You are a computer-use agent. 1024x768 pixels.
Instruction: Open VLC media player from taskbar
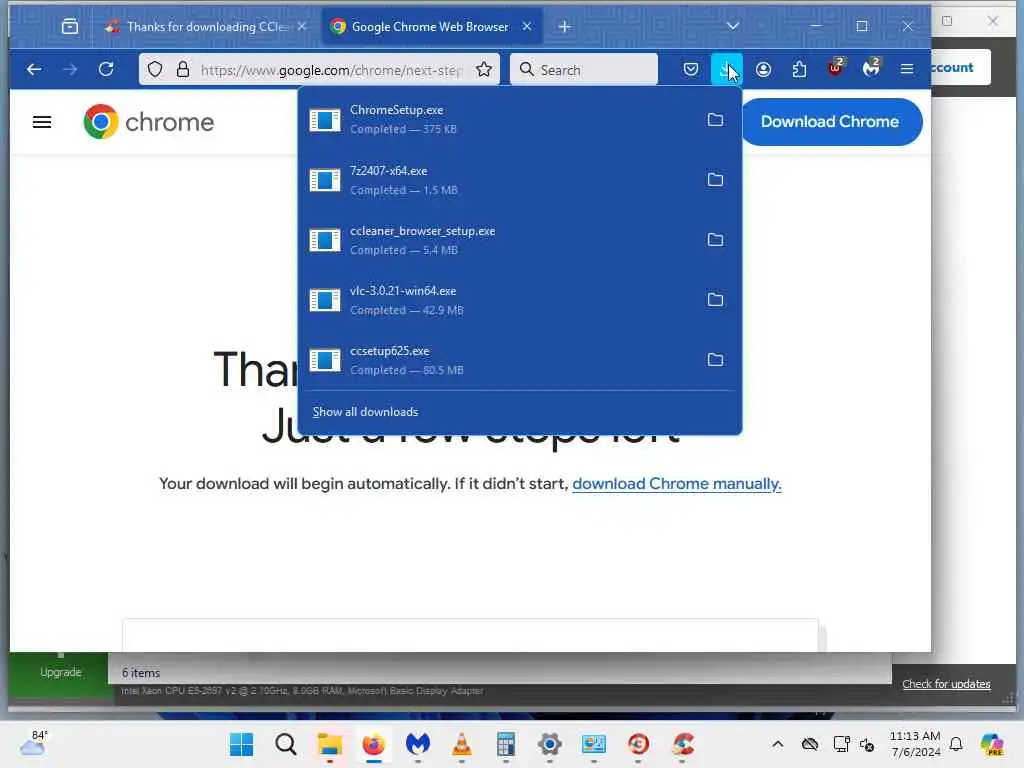[462, 744]
